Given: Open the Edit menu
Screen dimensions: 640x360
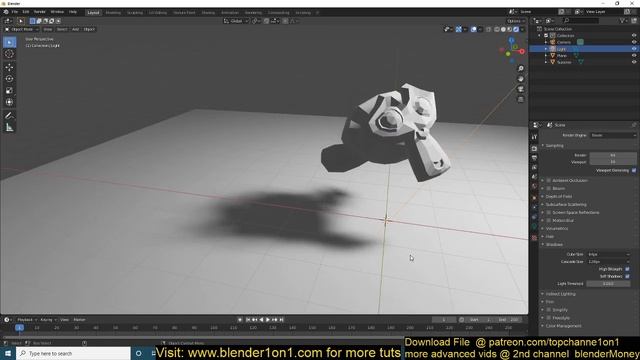Looking at the screenshot, I should coord(26,12).
